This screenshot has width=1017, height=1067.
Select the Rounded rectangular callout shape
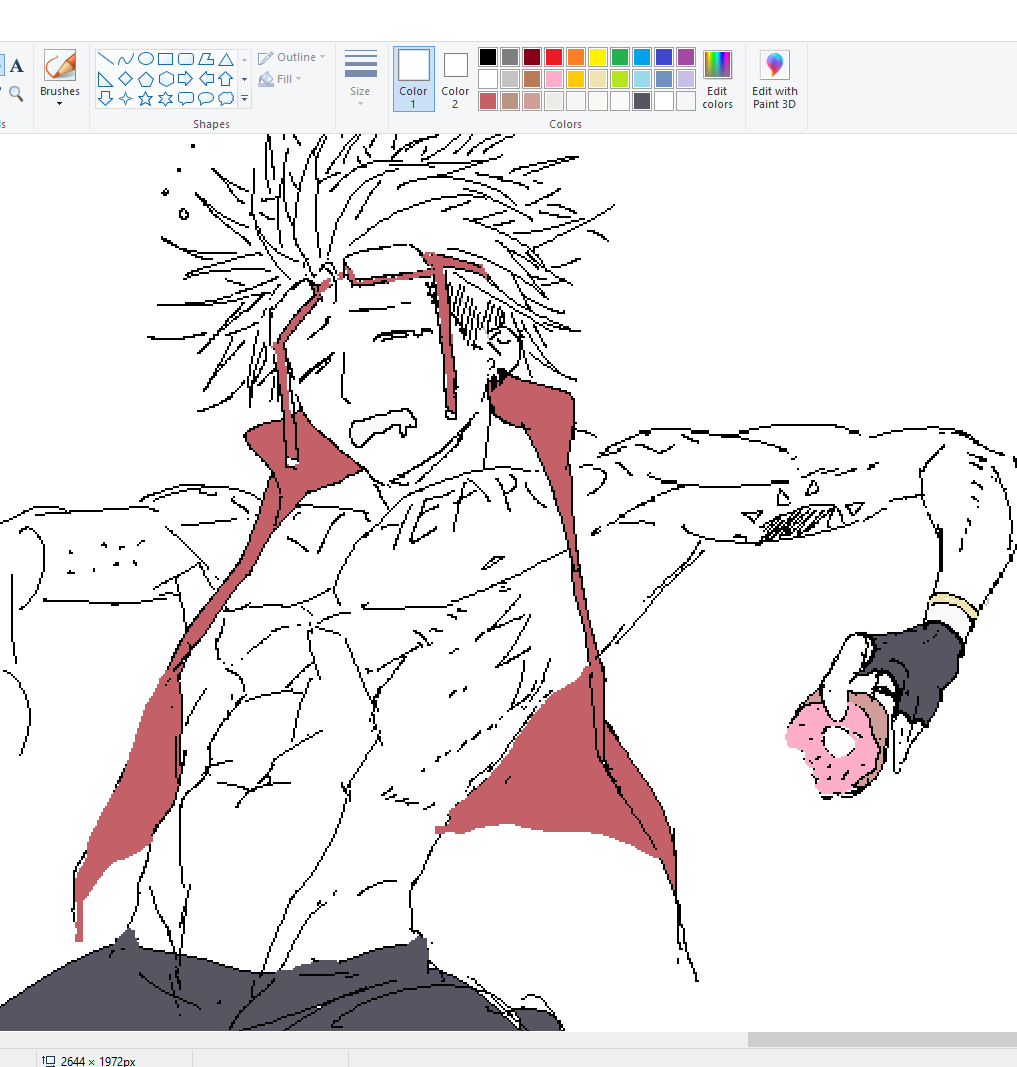pyautogui.click(x=186, y=99)
